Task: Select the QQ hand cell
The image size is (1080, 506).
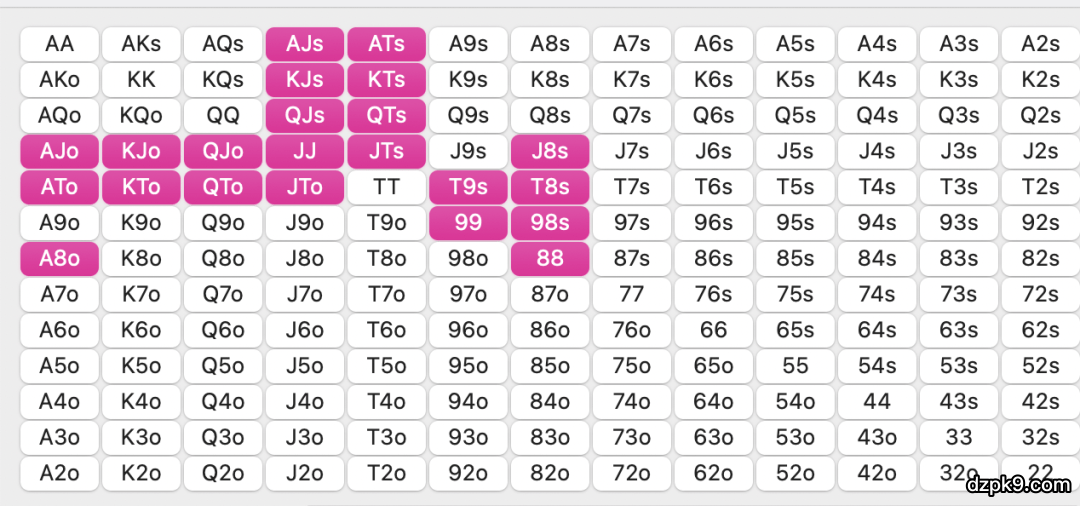Action: [x=223, y=115]
